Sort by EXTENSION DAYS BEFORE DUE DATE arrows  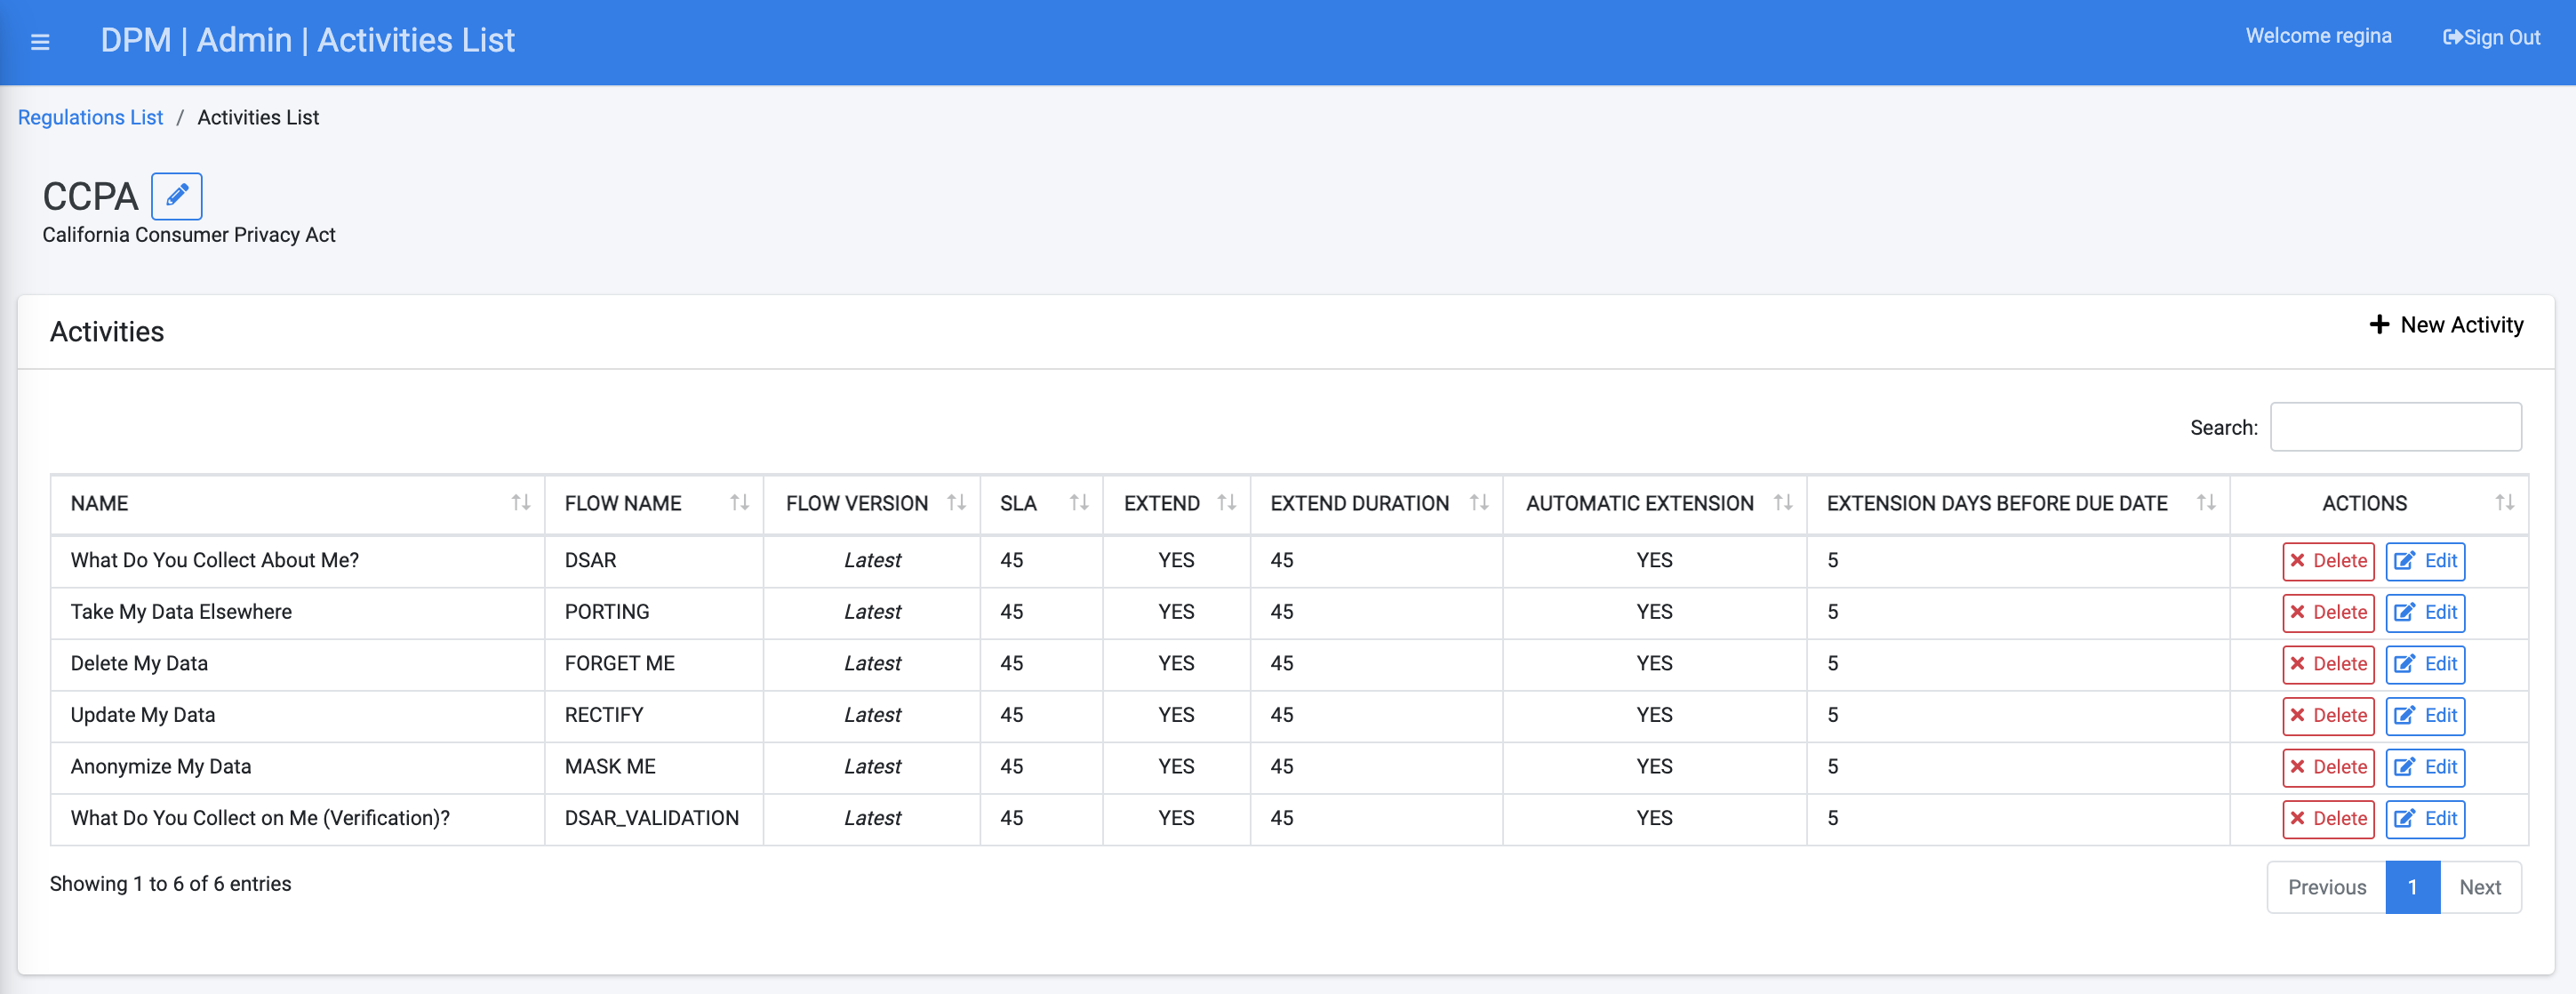point(2206,503)
